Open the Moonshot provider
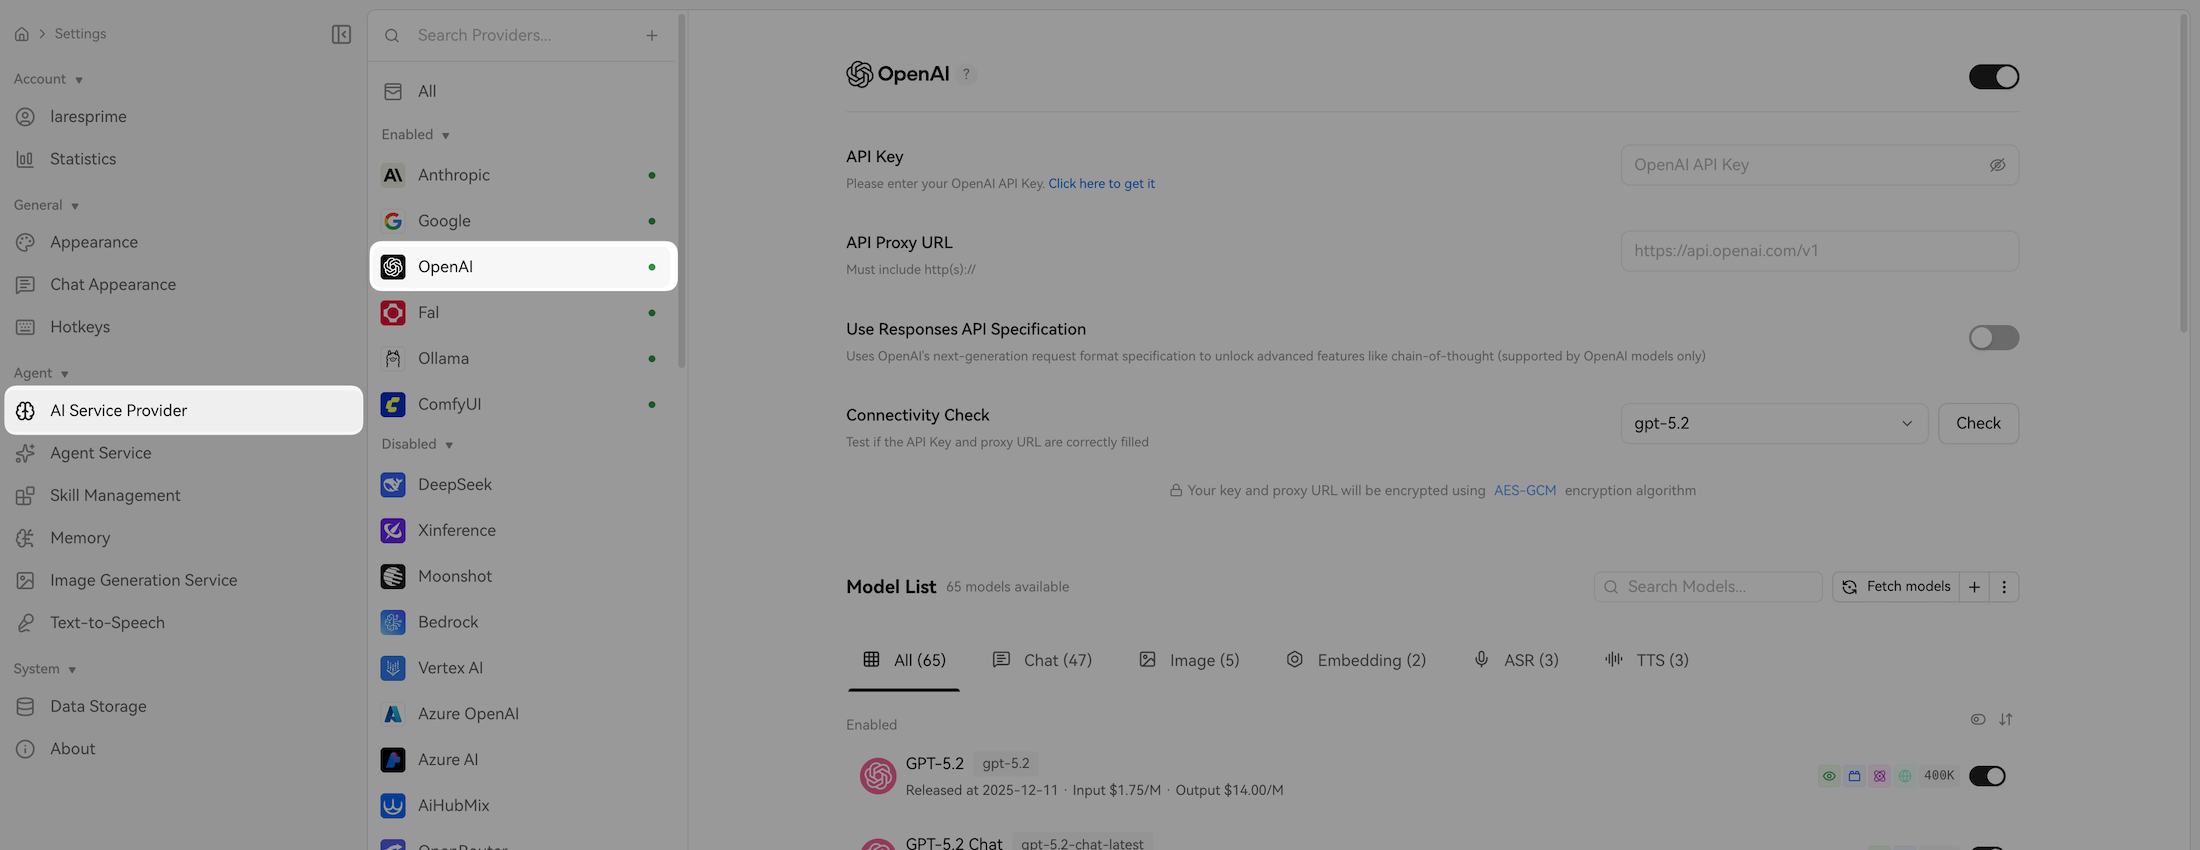The height and width of the screenshot is (850, 2200). pos(524,577)
